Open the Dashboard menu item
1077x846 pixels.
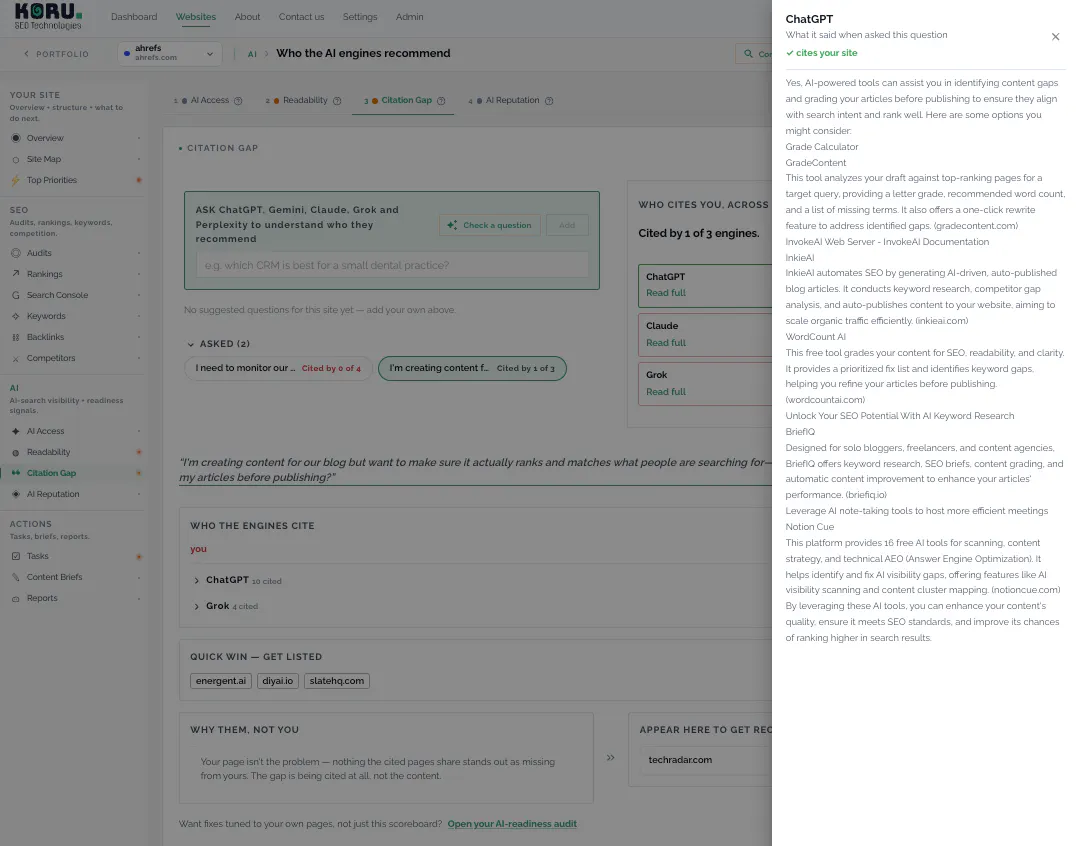[134, 16]
